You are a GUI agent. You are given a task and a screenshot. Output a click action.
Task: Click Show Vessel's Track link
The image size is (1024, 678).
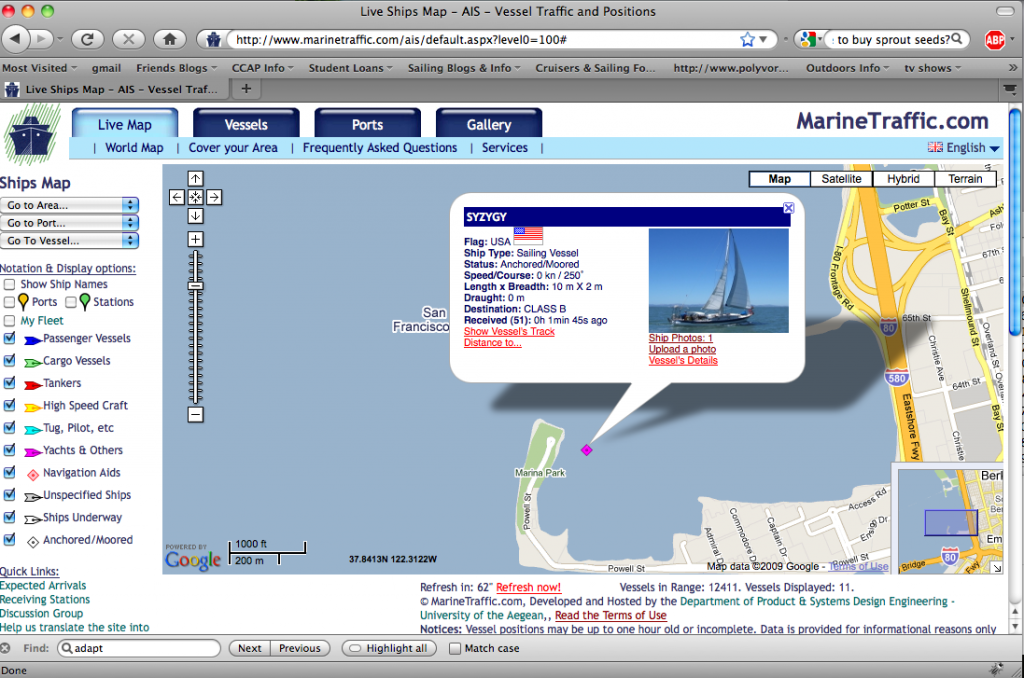[509, 331]
